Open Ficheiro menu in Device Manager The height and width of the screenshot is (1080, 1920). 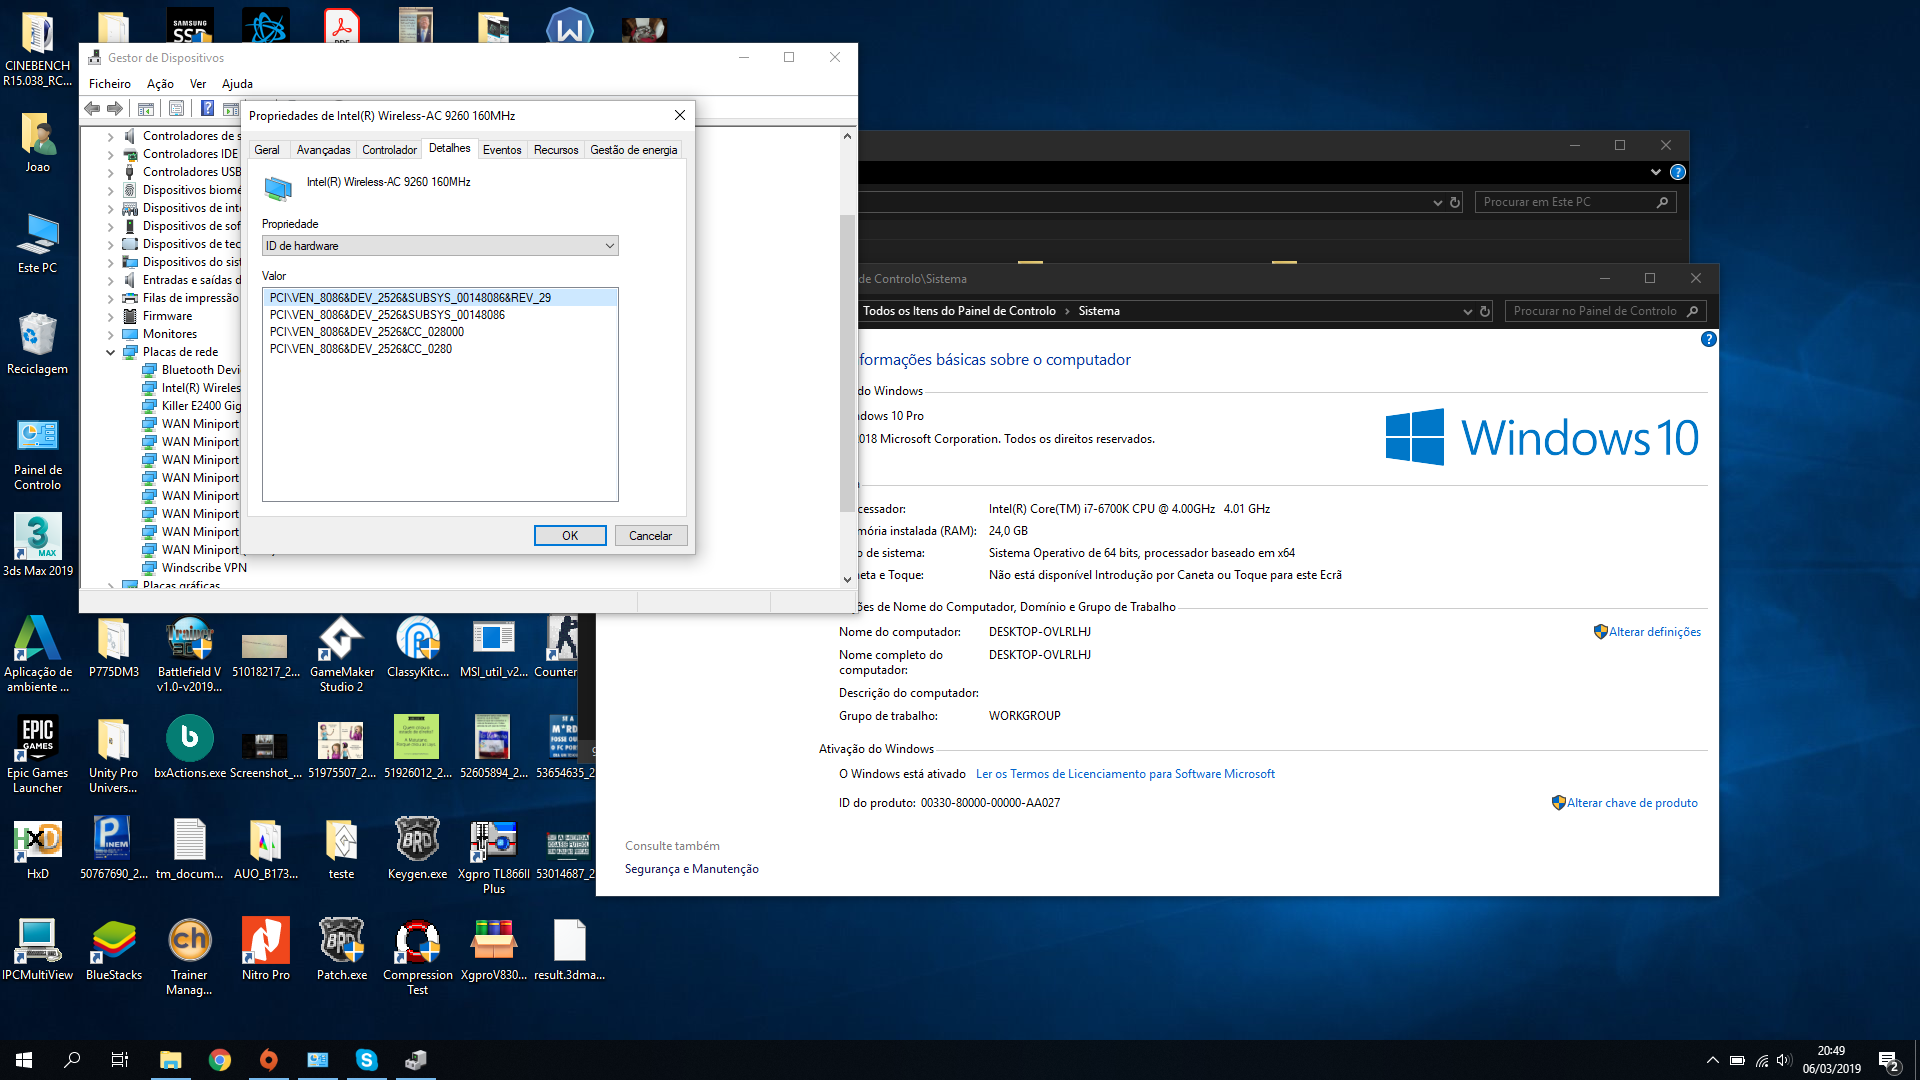(x=110, y=84)
